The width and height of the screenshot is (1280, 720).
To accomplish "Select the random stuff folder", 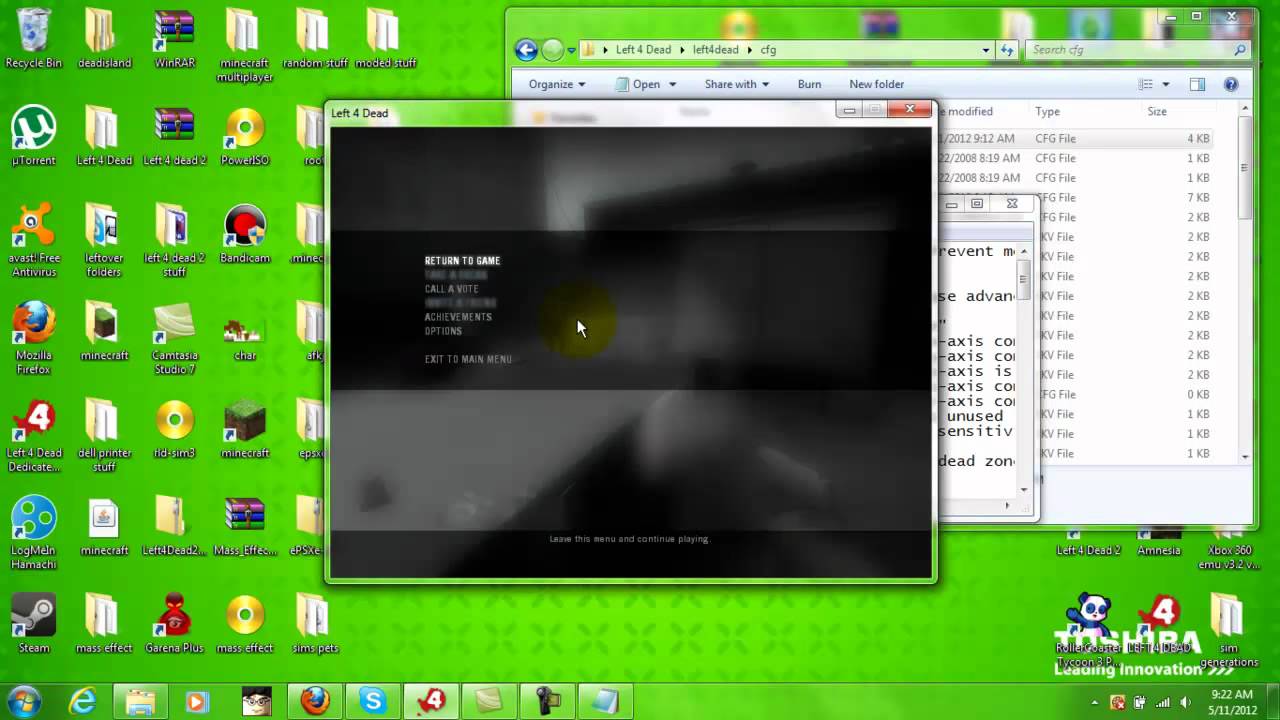I will tap(315, 39).
